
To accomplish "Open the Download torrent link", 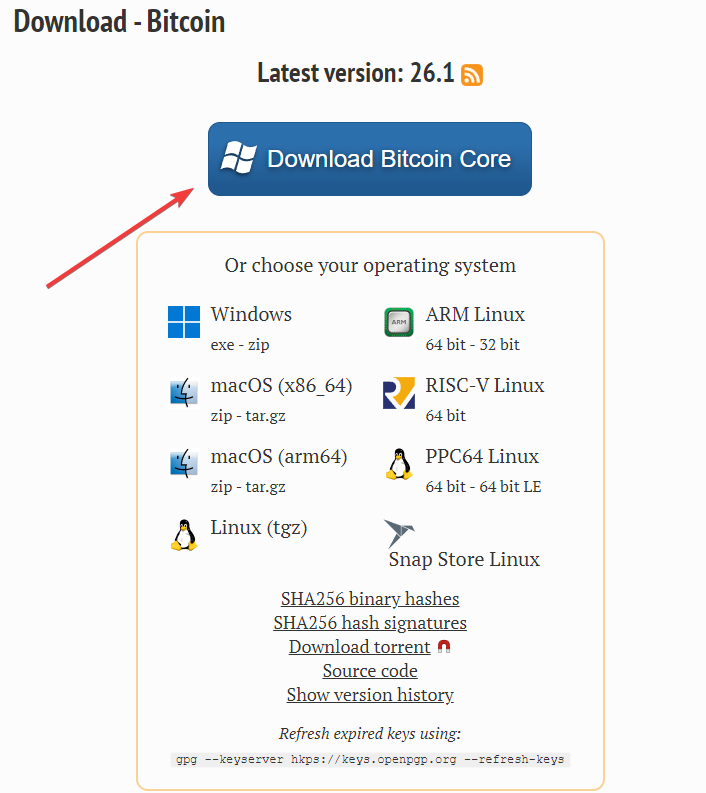I will click(360, 647).
